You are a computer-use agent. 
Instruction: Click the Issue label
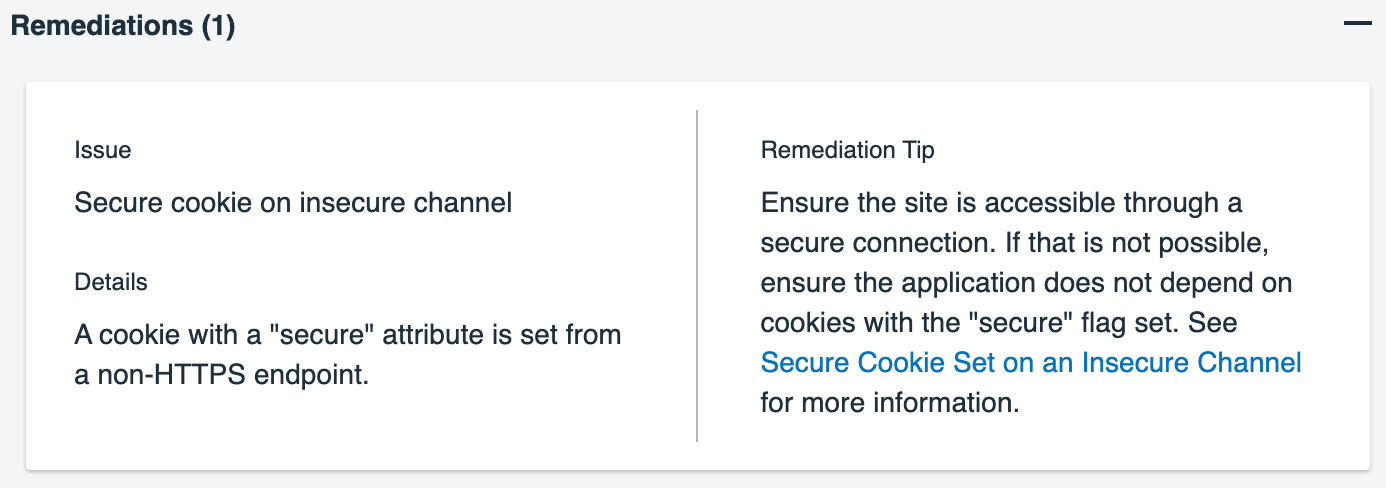click(x=103, y=150)
